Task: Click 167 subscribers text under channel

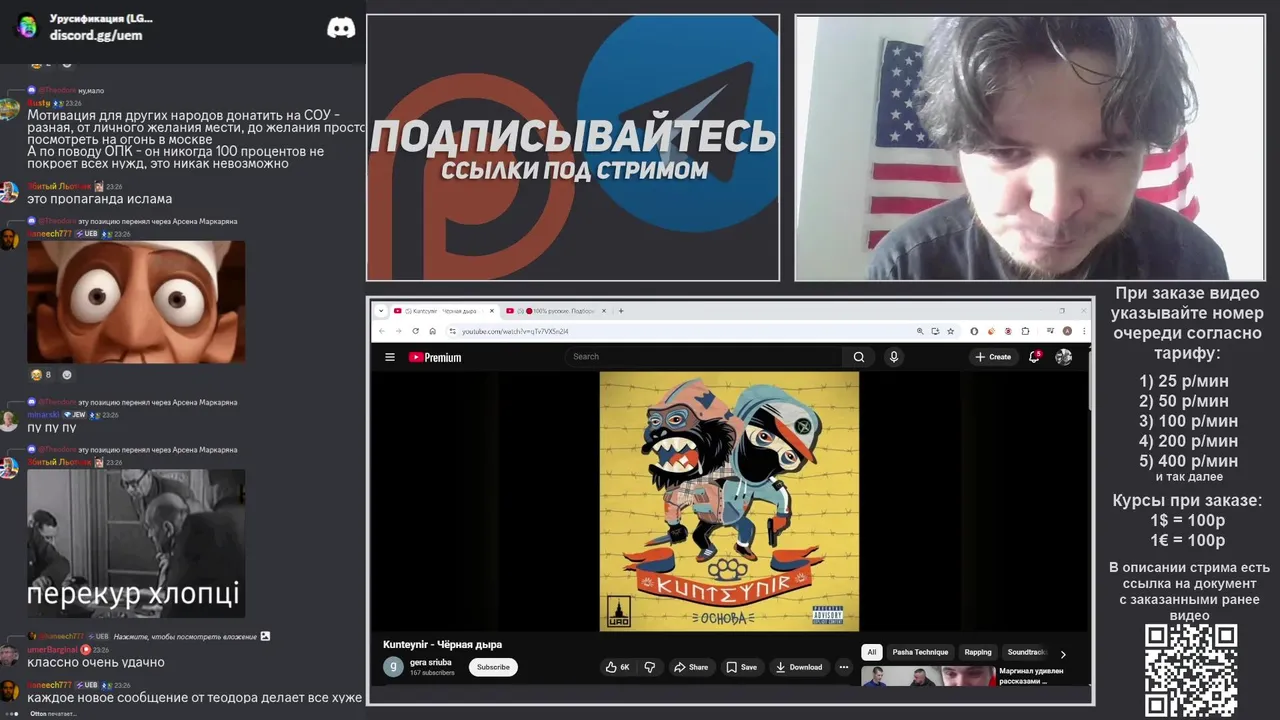Action: pos(432,673)
